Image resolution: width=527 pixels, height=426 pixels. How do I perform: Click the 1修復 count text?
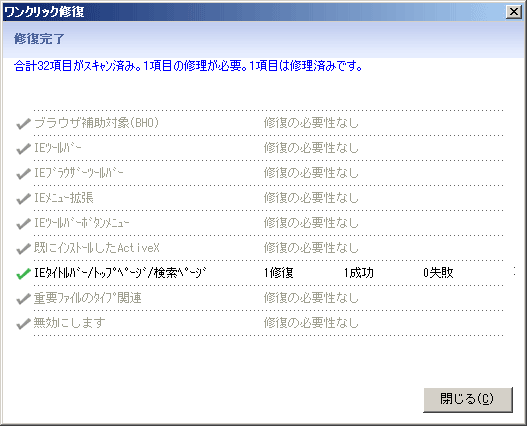[x=278, y=273]
